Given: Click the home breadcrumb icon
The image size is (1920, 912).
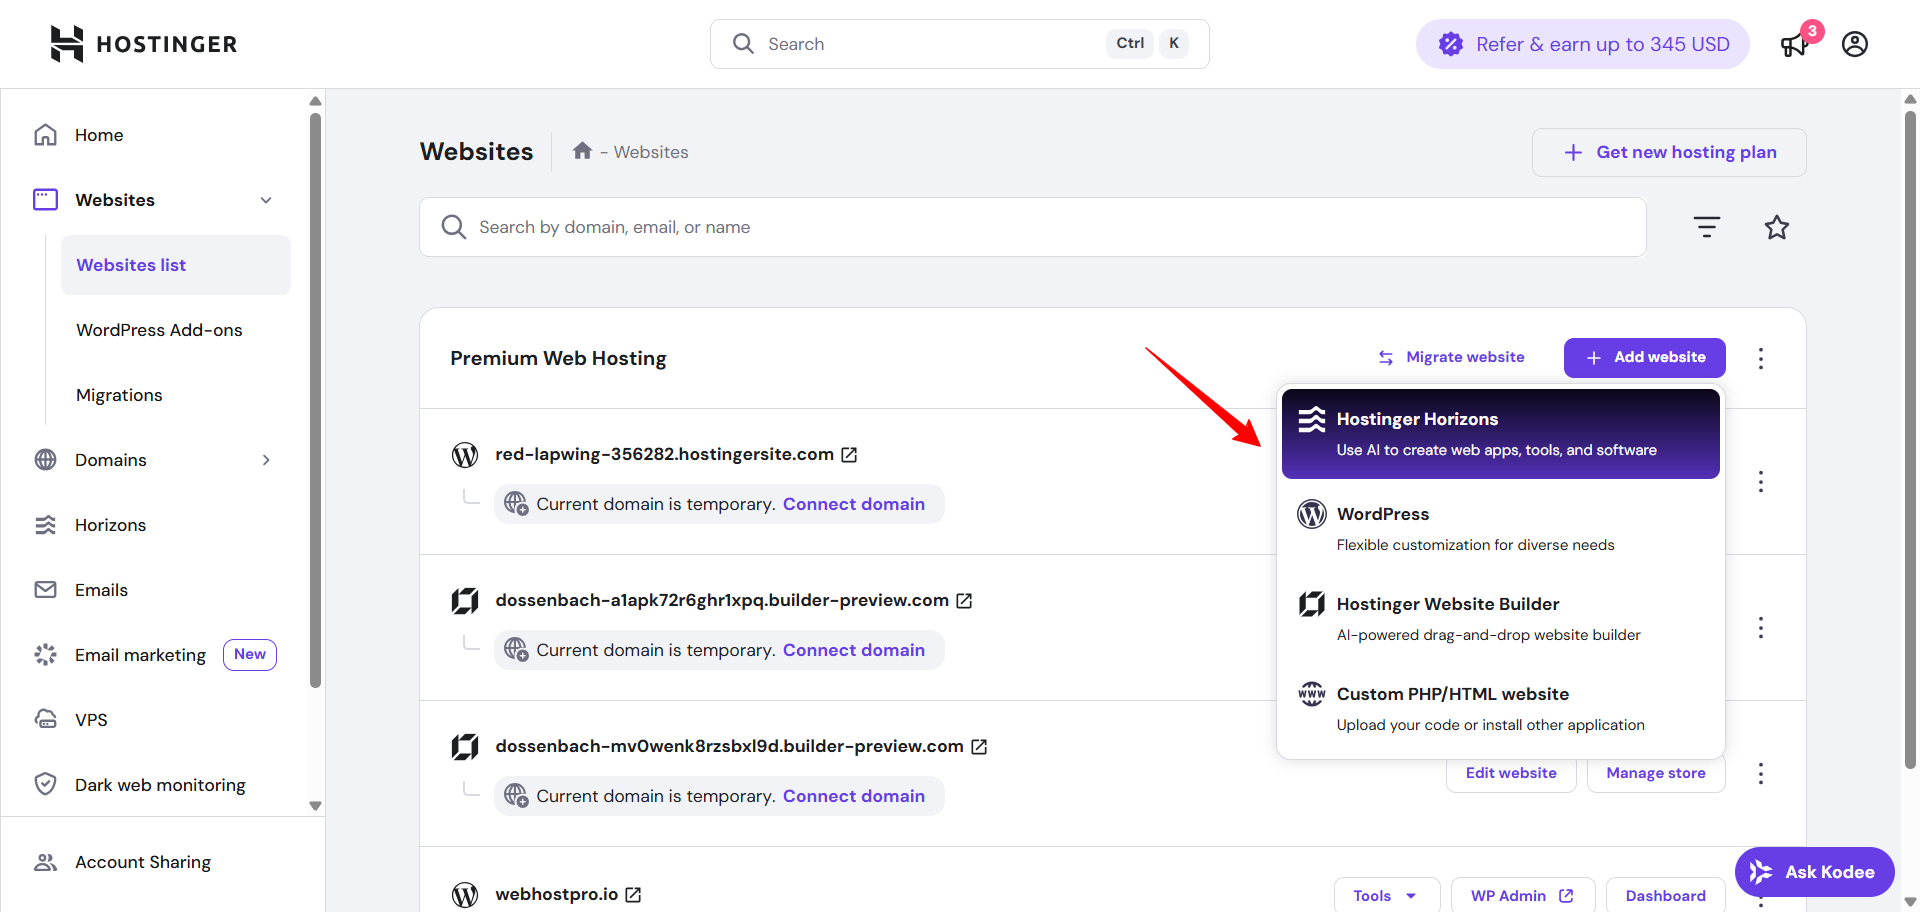Looking at the screenshot, I should pos(582,151).
